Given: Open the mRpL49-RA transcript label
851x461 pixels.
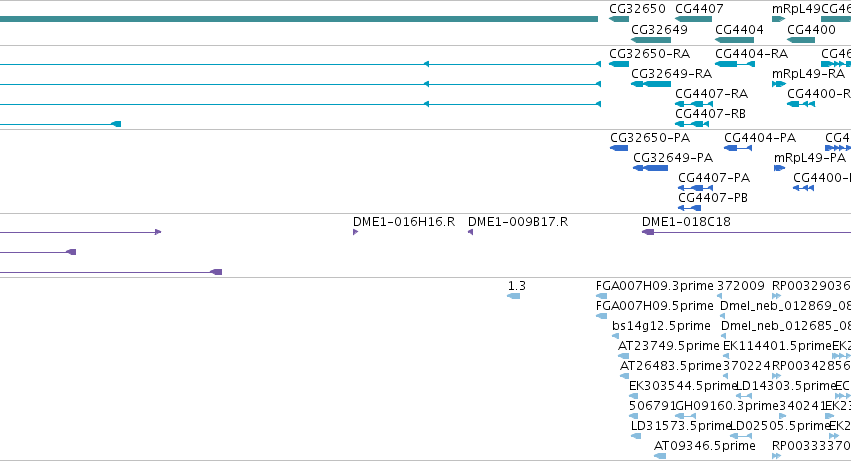Looking at the screenshot, I should [808, 73].
